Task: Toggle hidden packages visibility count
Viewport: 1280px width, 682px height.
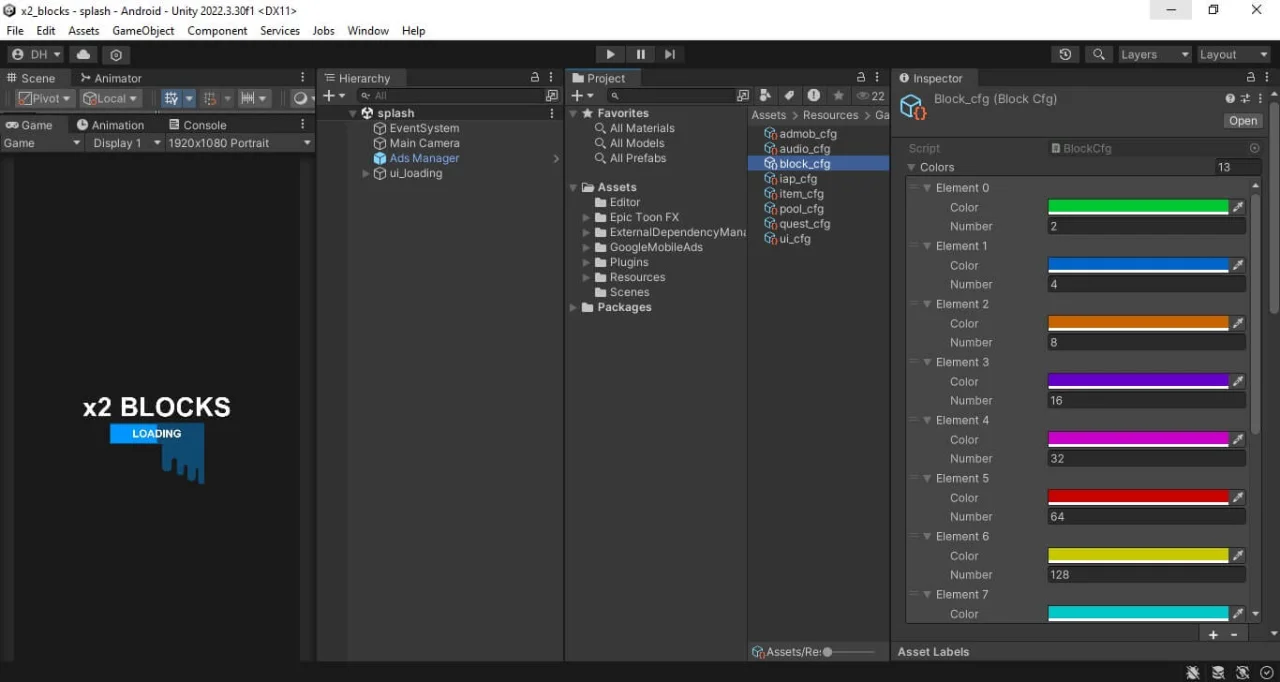Action: (x=871, y=96)
